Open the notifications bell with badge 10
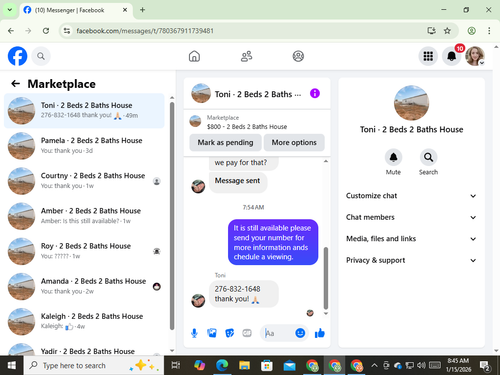This screenshot has height=375, width=500. click(452, 56)
